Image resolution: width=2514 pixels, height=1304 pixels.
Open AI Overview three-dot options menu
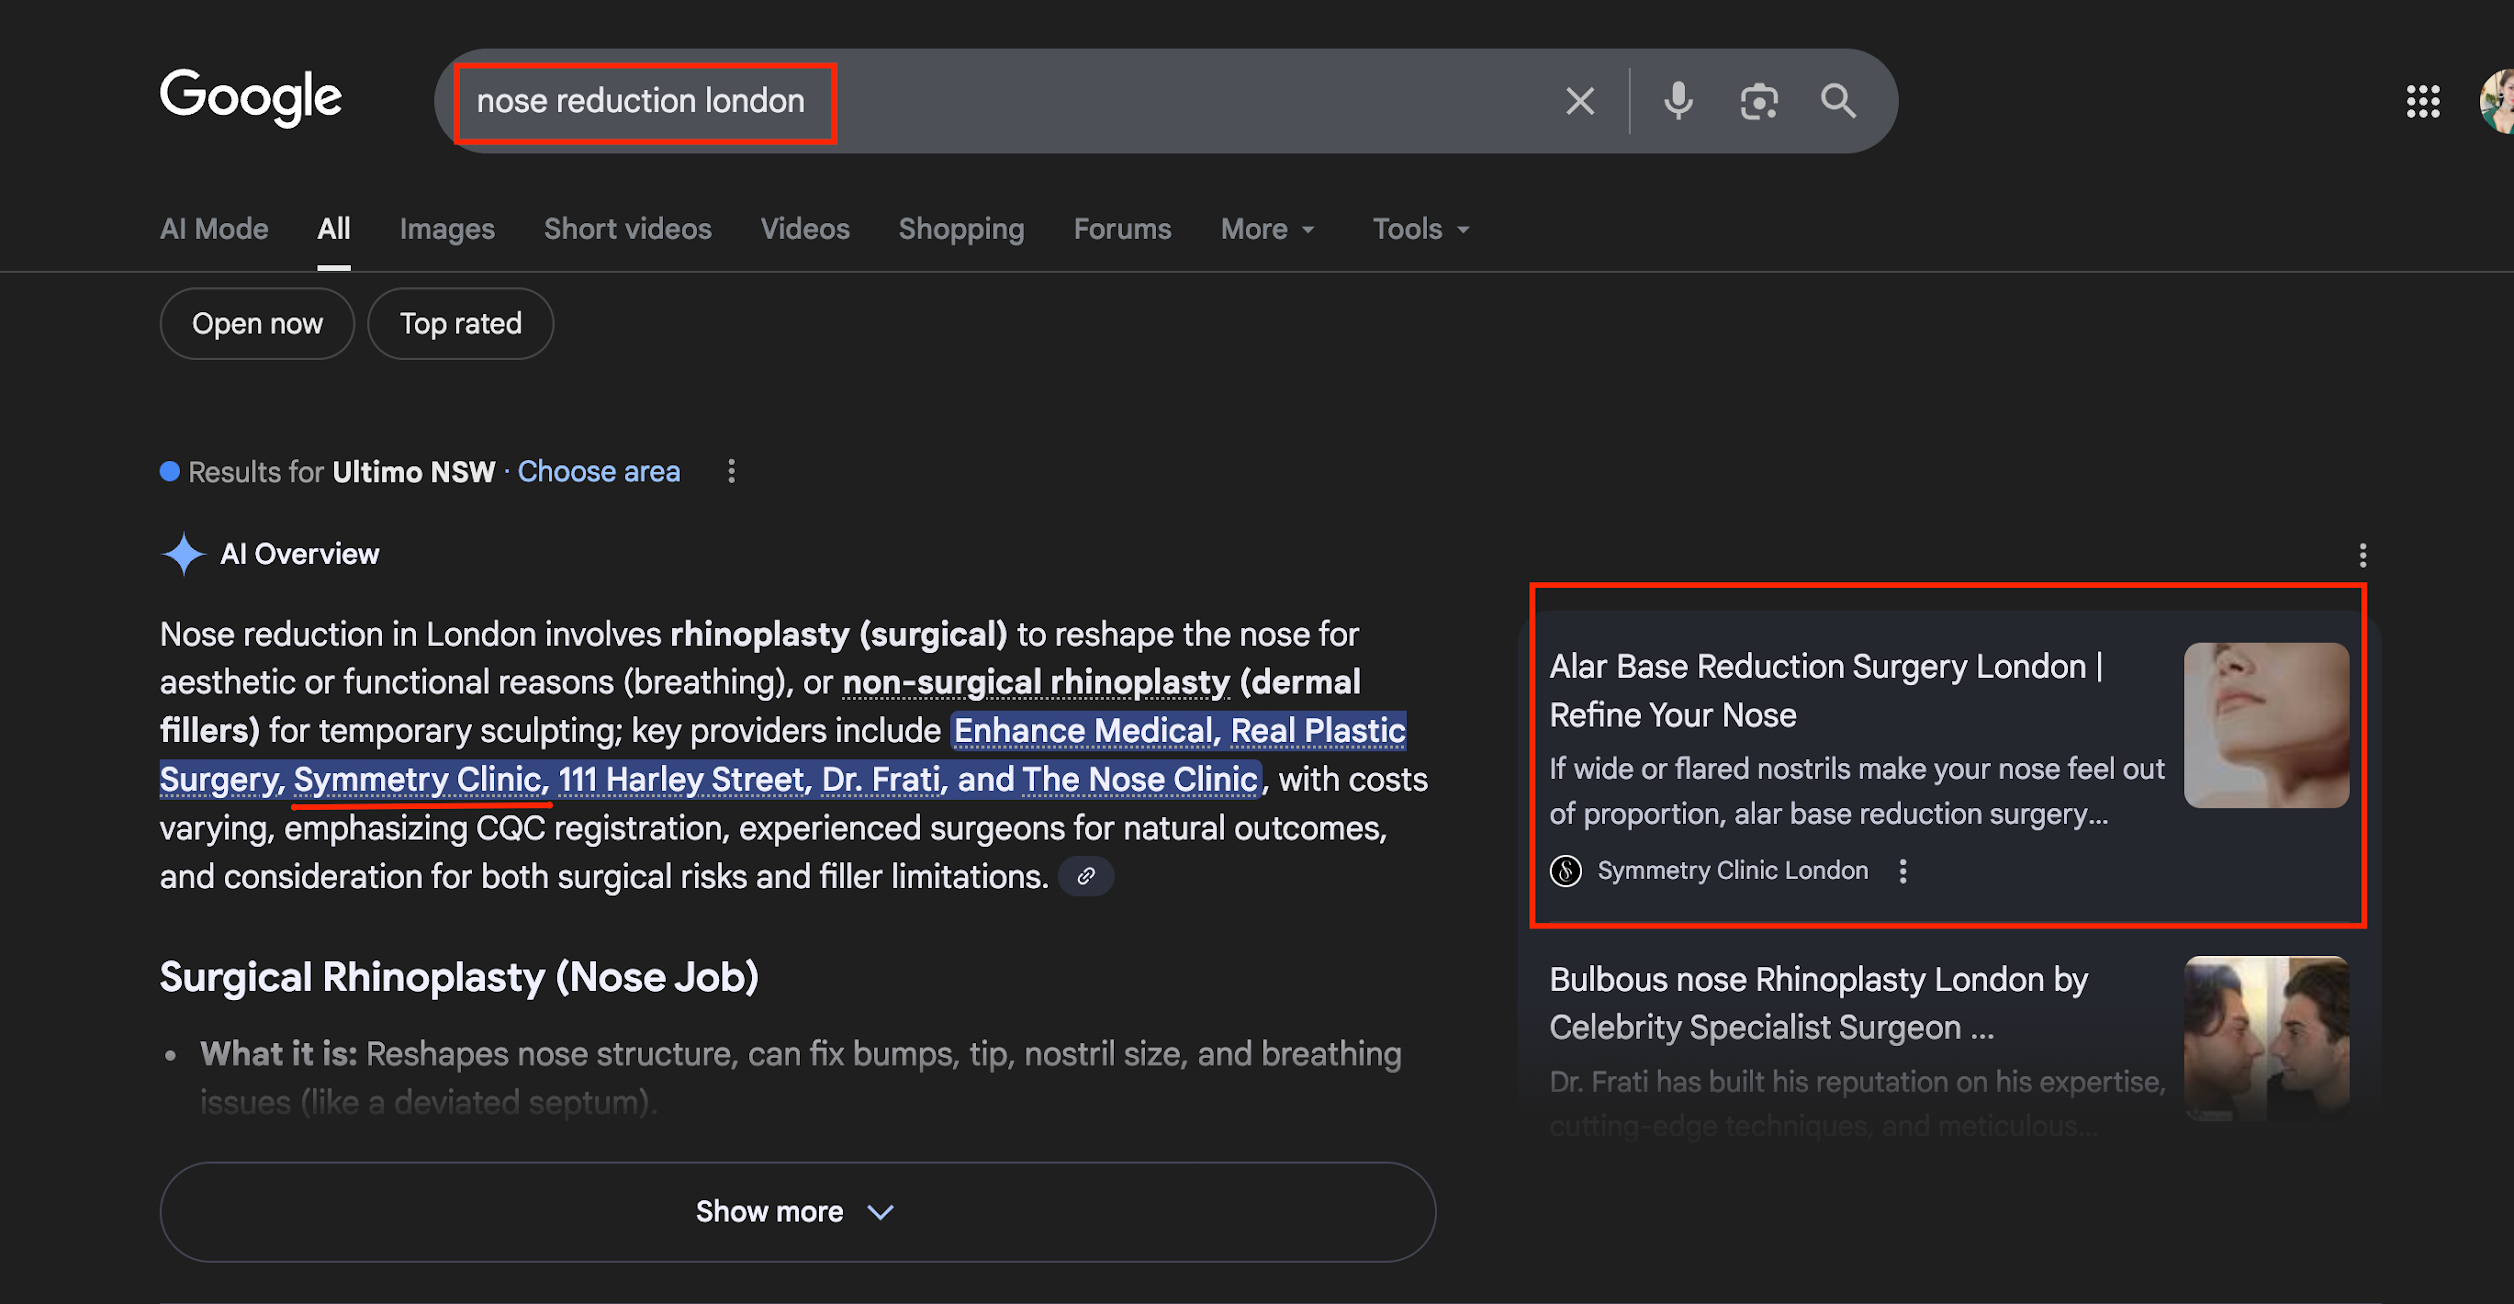(x=2363, y=555)
